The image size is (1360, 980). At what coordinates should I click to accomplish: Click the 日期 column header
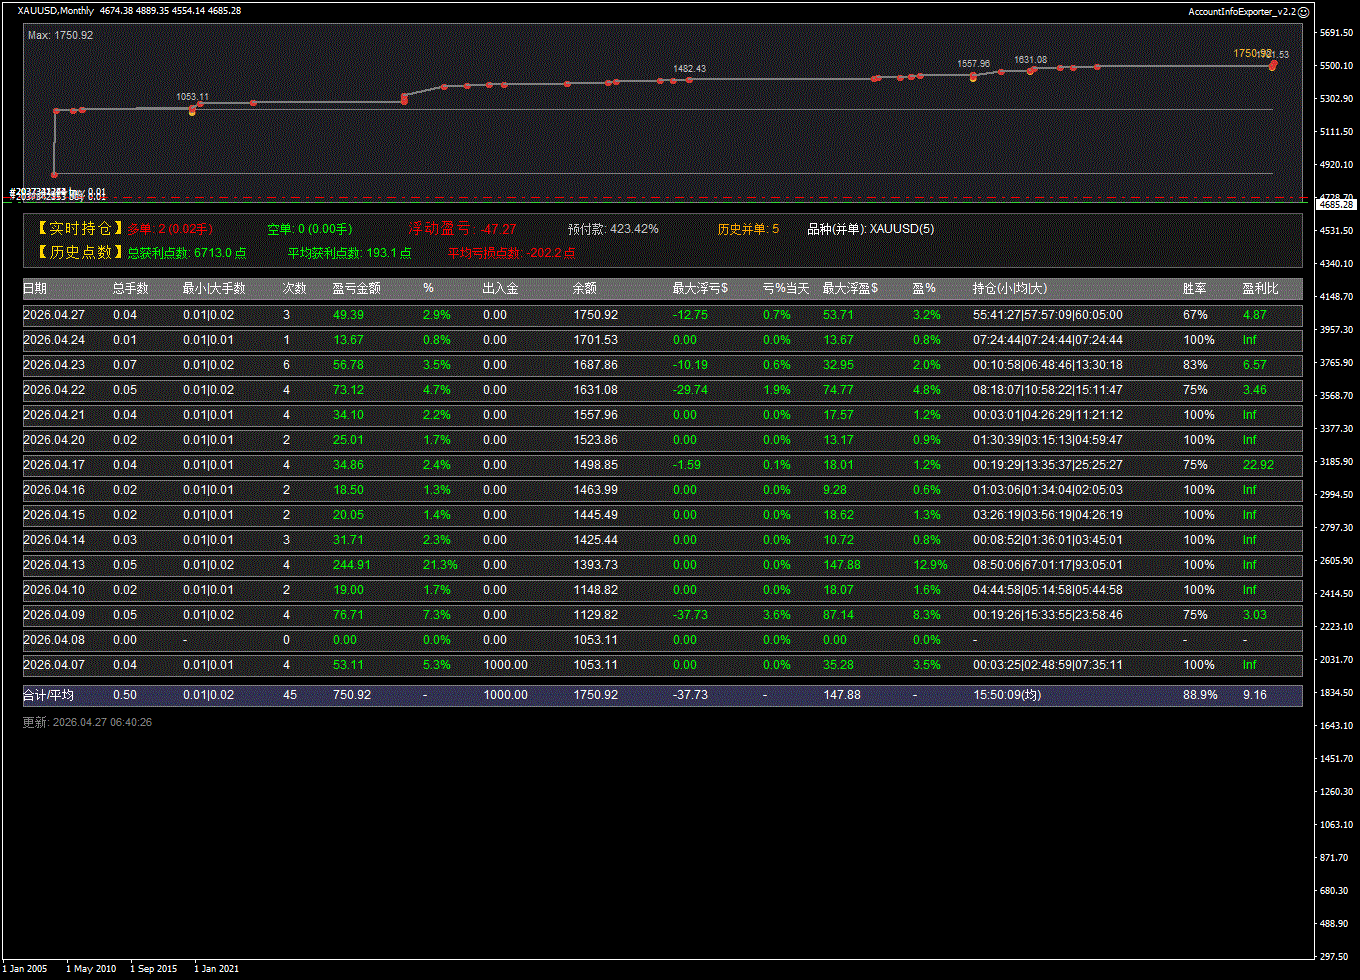(35, 289)
